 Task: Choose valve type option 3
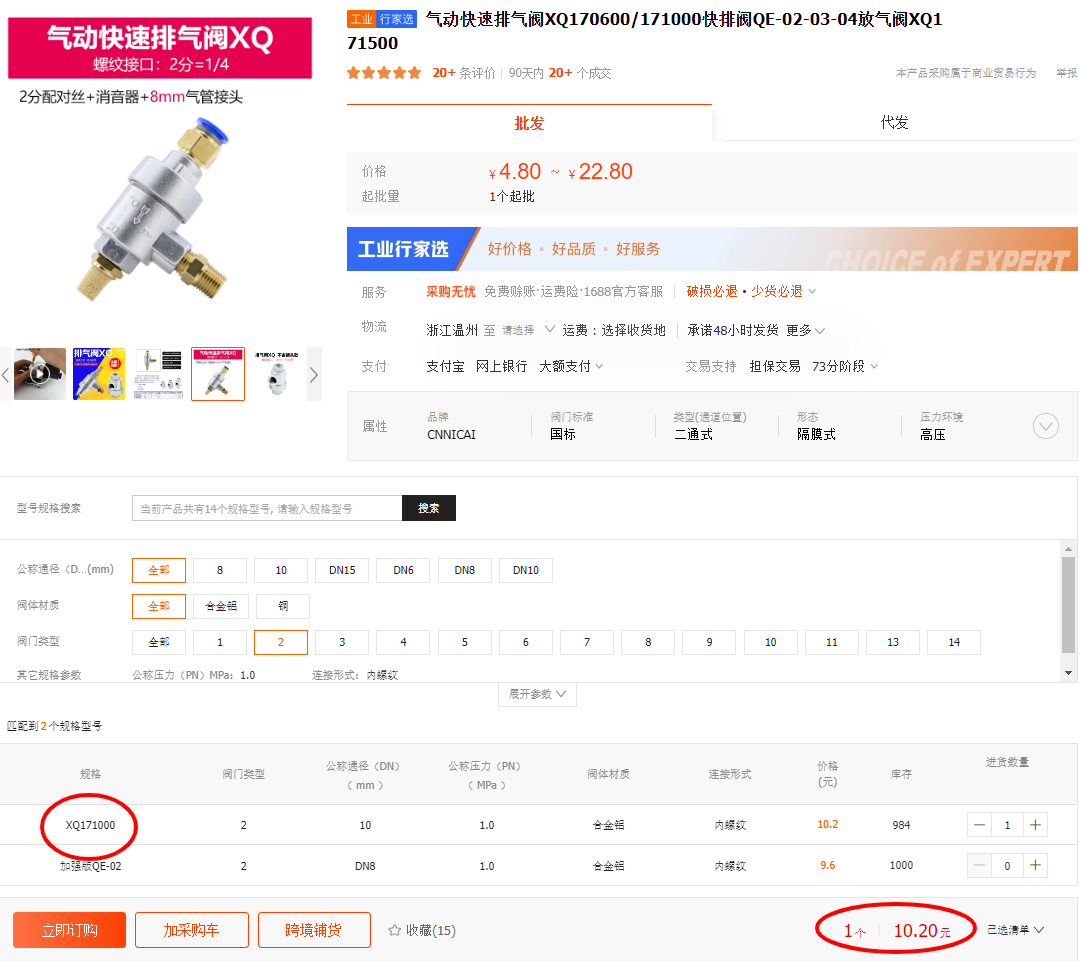pos(342,642)
